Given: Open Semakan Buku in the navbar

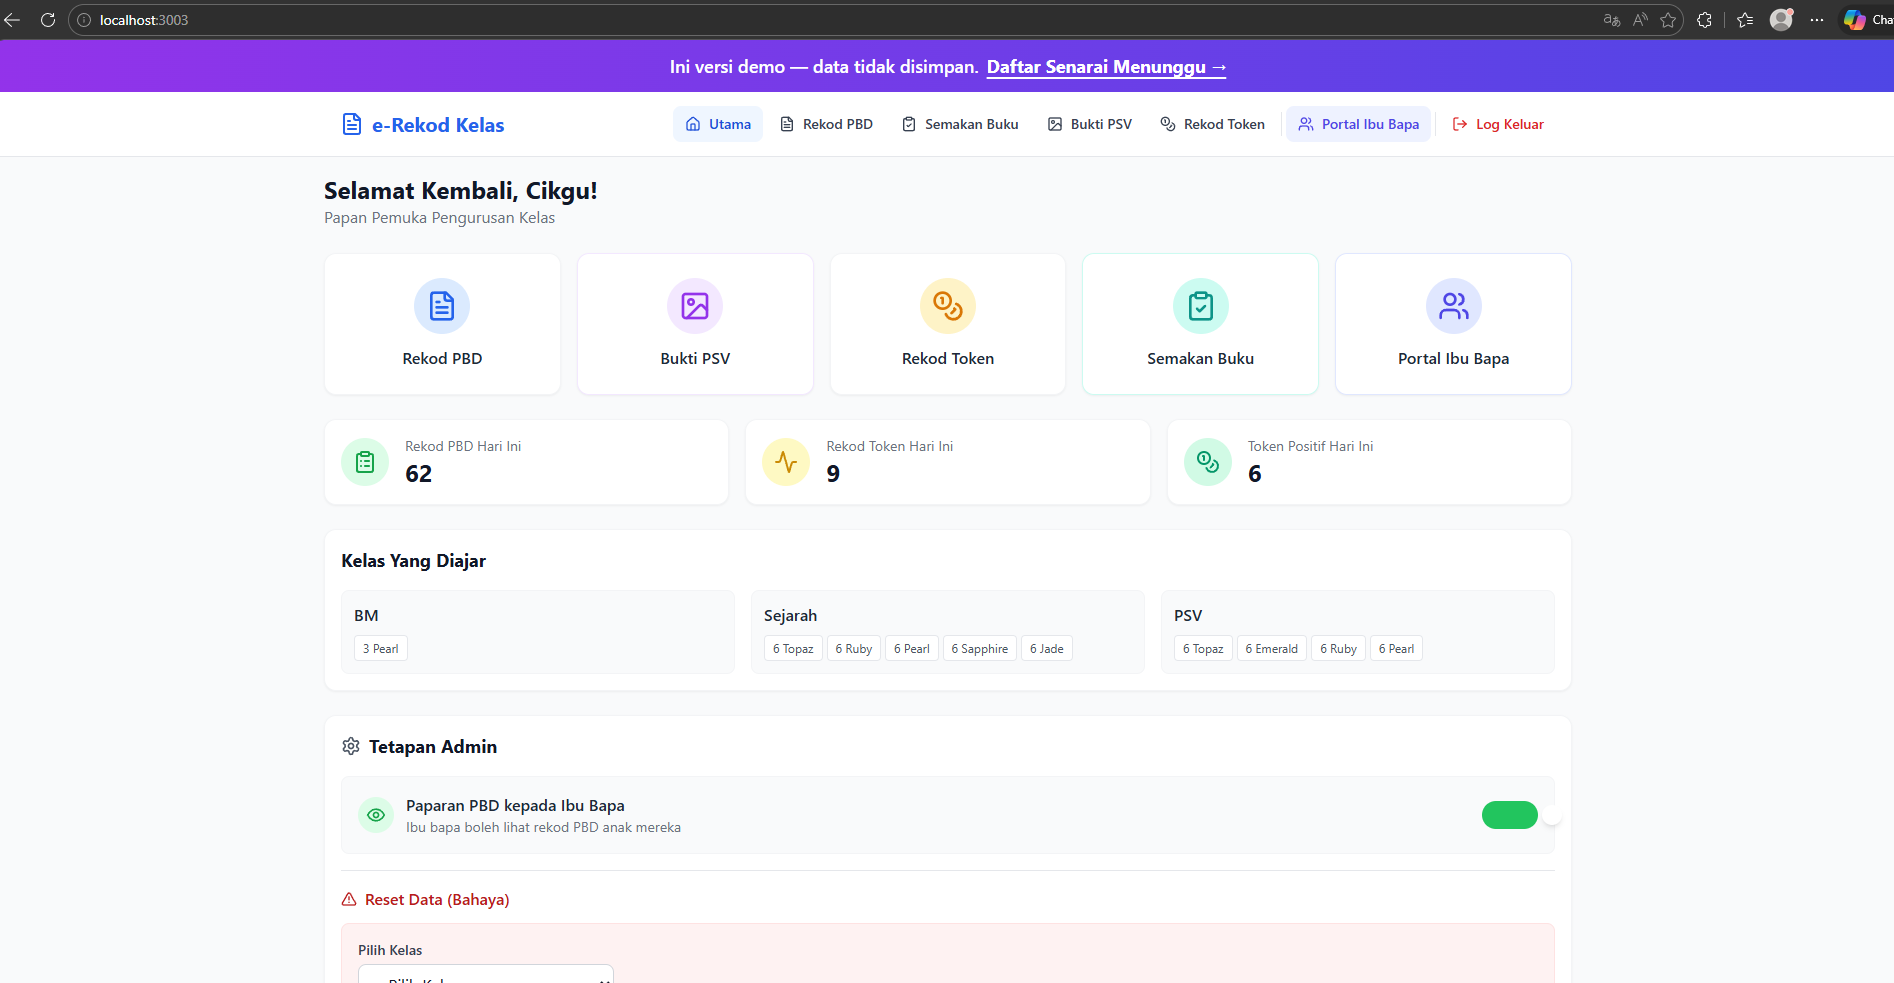Looking at the screenshot, I should pyautogui.click(x=960, y=125).
